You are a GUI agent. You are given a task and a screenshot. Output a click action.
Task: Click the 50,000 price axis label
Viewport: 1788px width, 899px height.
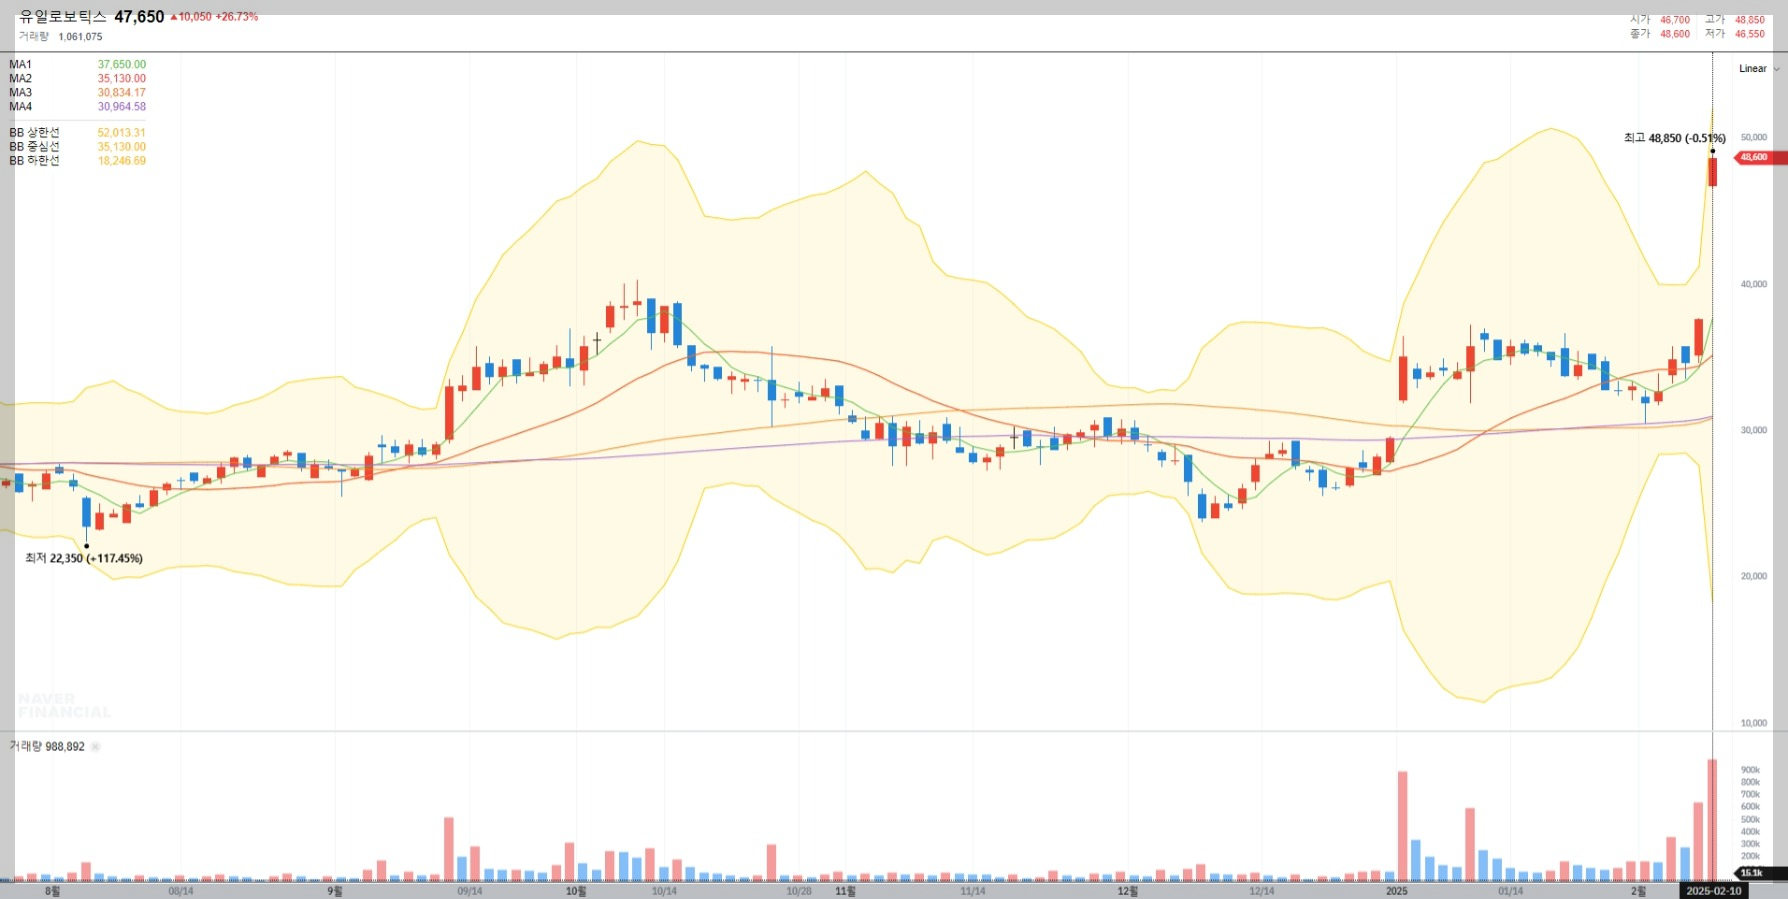[1754, 138]
